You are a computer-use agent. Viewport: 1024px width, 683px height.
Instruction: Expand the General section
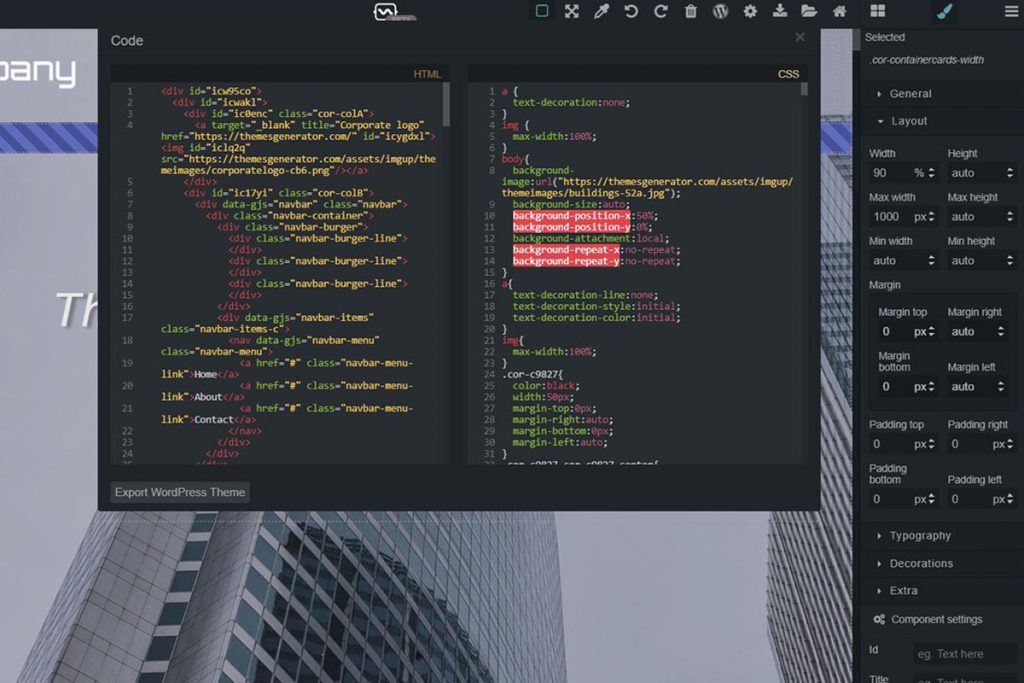910,93
